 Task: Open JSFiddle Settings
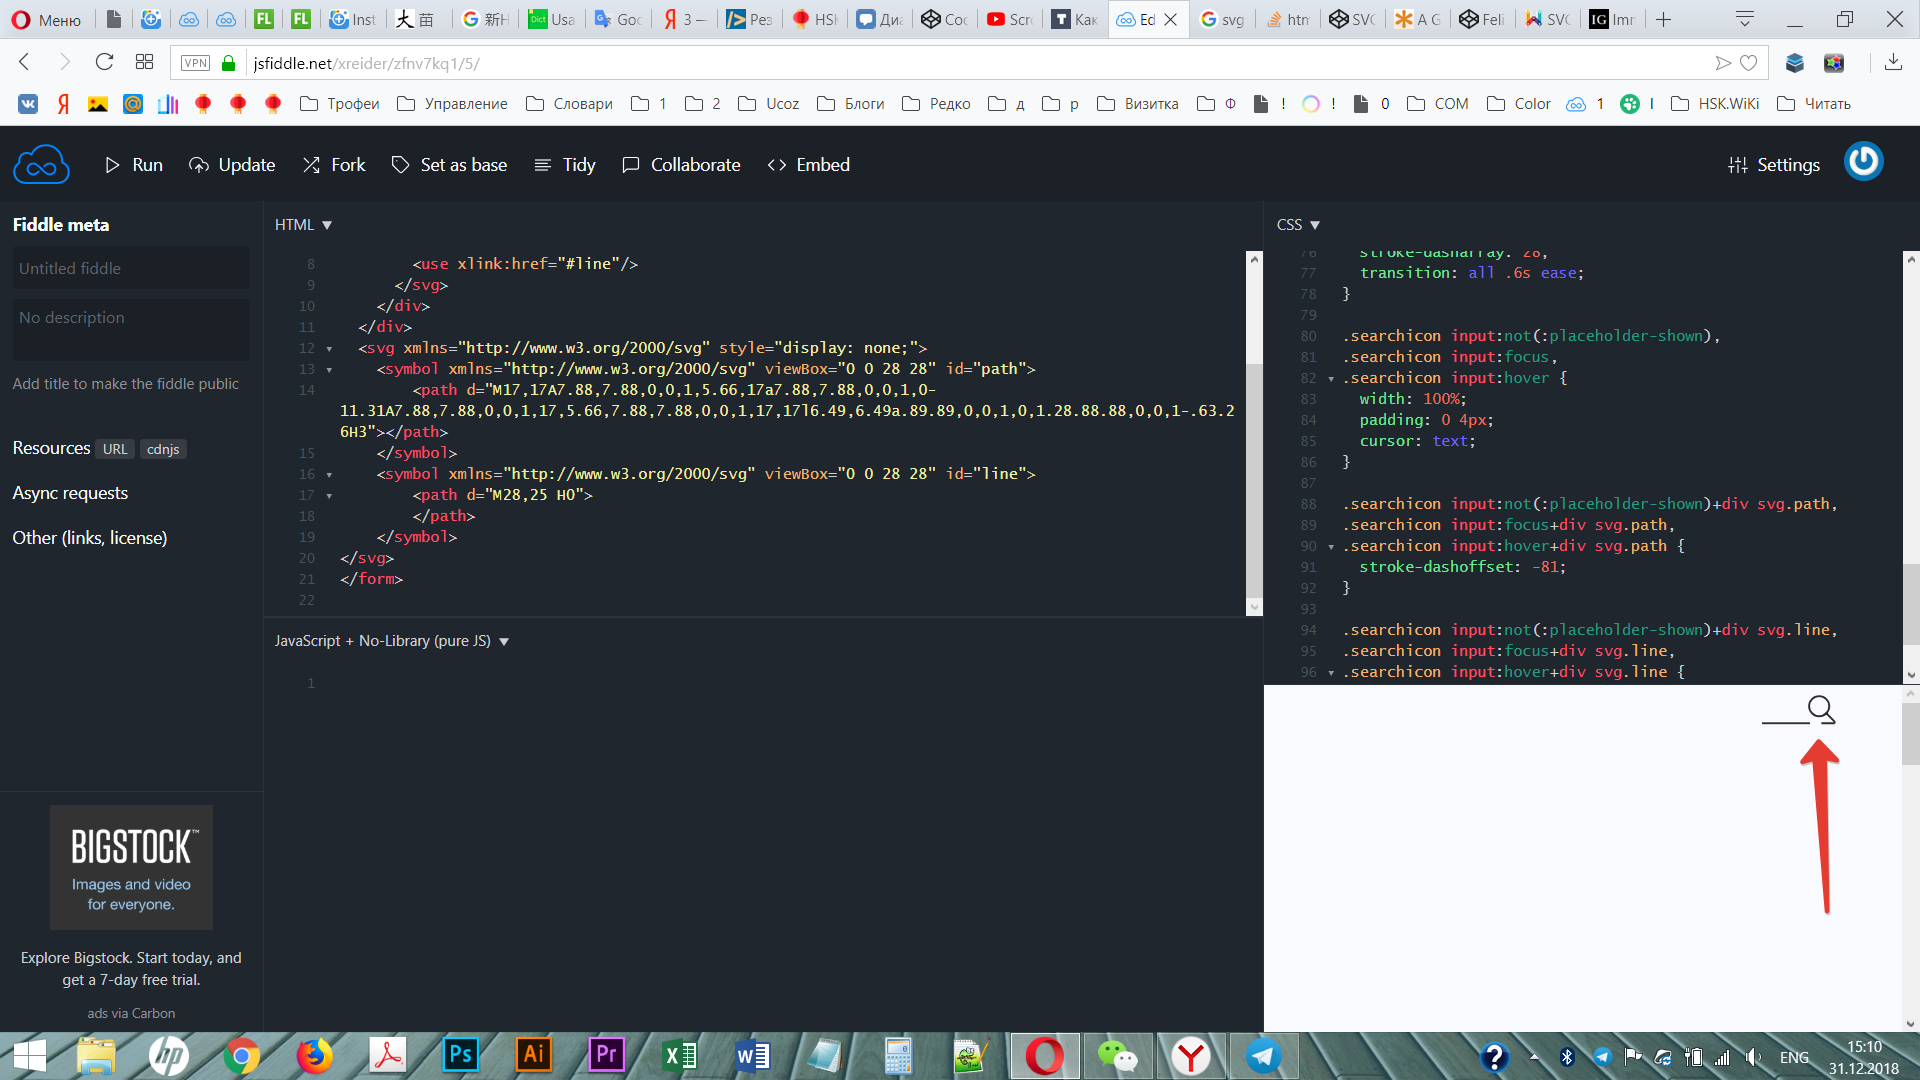pyautogui.click(x=1774, y=165)
